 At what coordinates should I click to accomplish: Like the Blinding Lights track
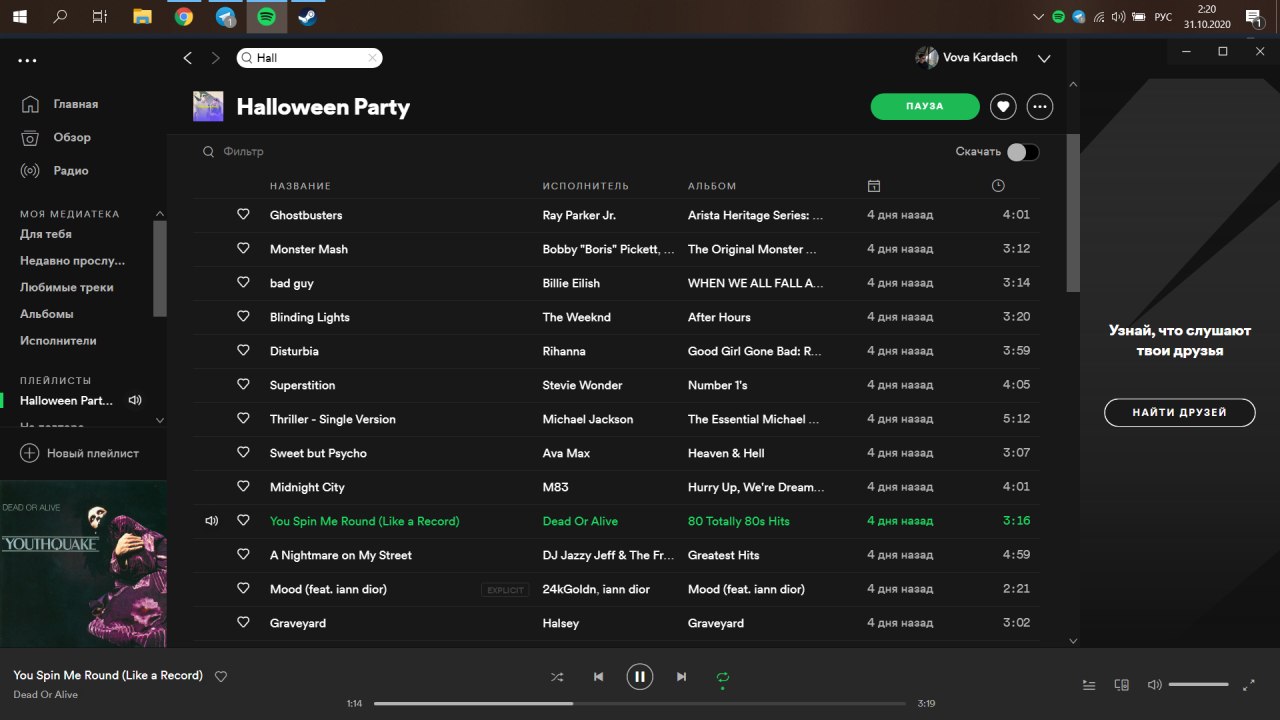tap(243, 316)
